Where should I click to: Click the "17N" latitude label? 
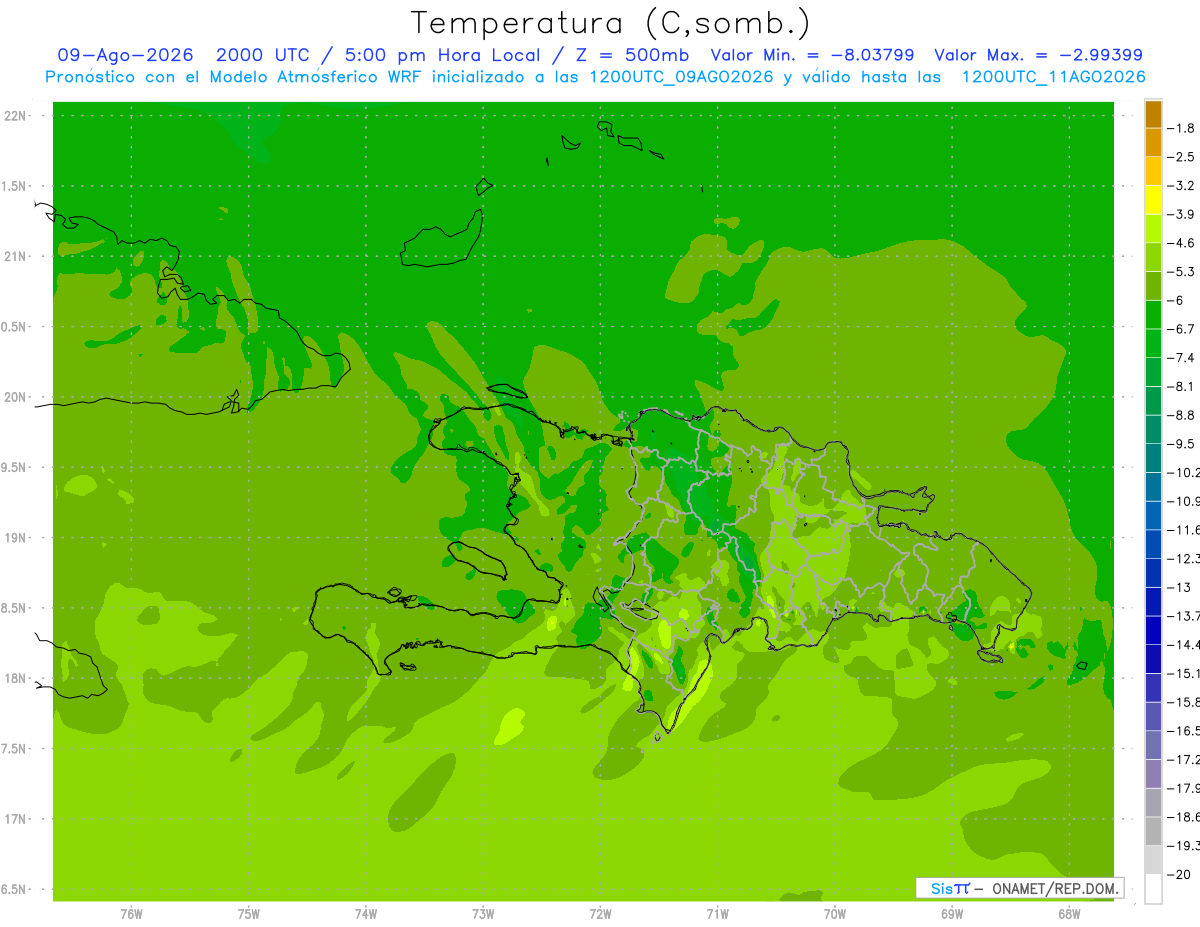coord(14,819)
